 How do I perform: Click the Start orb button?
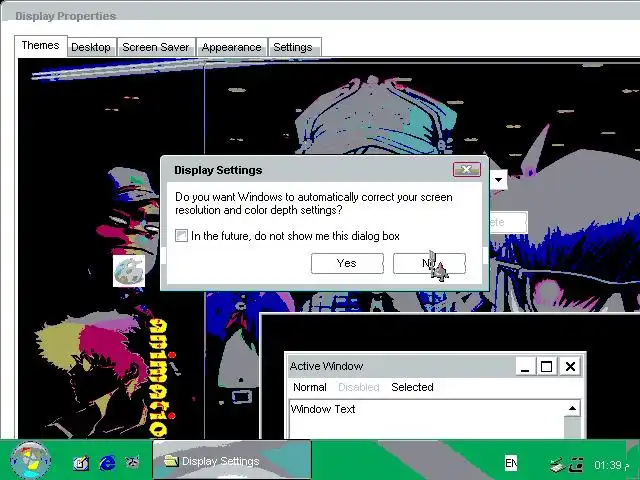tap(30, 460)
